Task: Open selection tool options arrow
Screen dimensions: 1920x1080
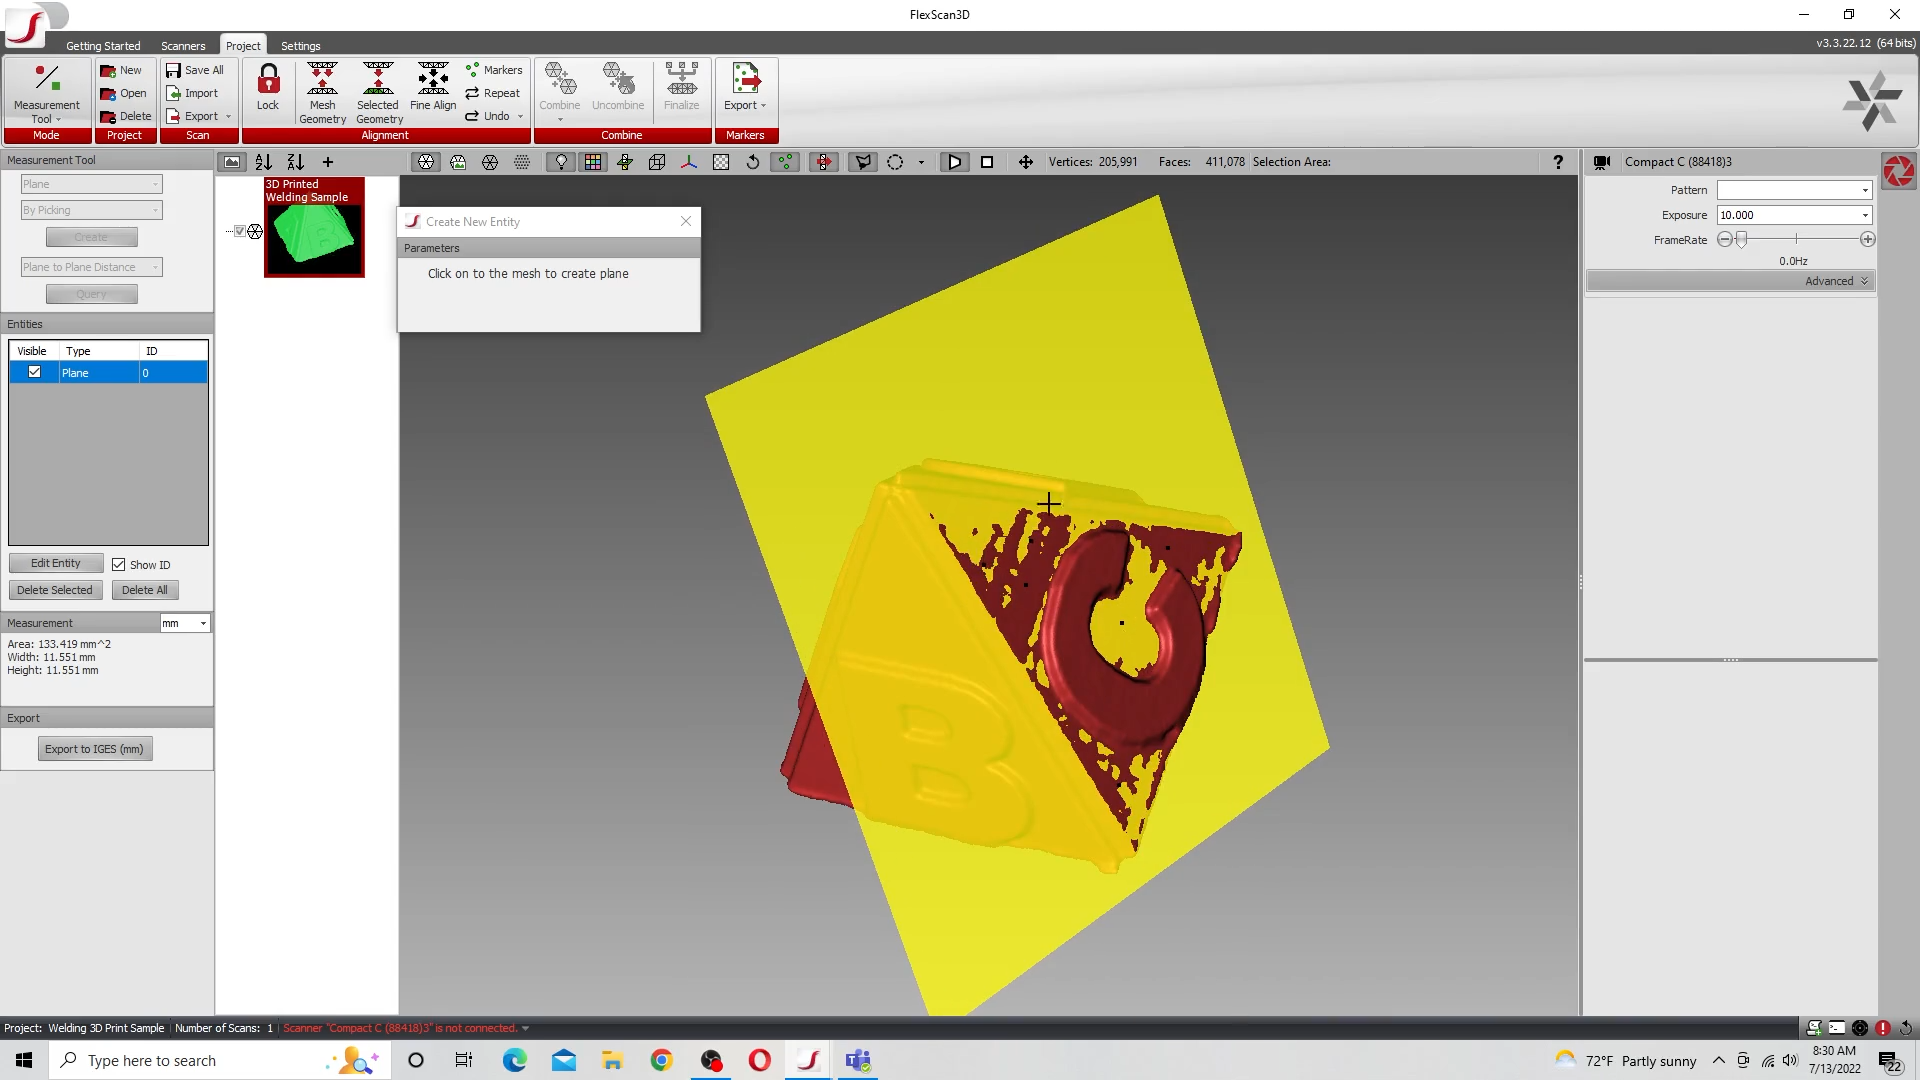Action: coord(921,162)
